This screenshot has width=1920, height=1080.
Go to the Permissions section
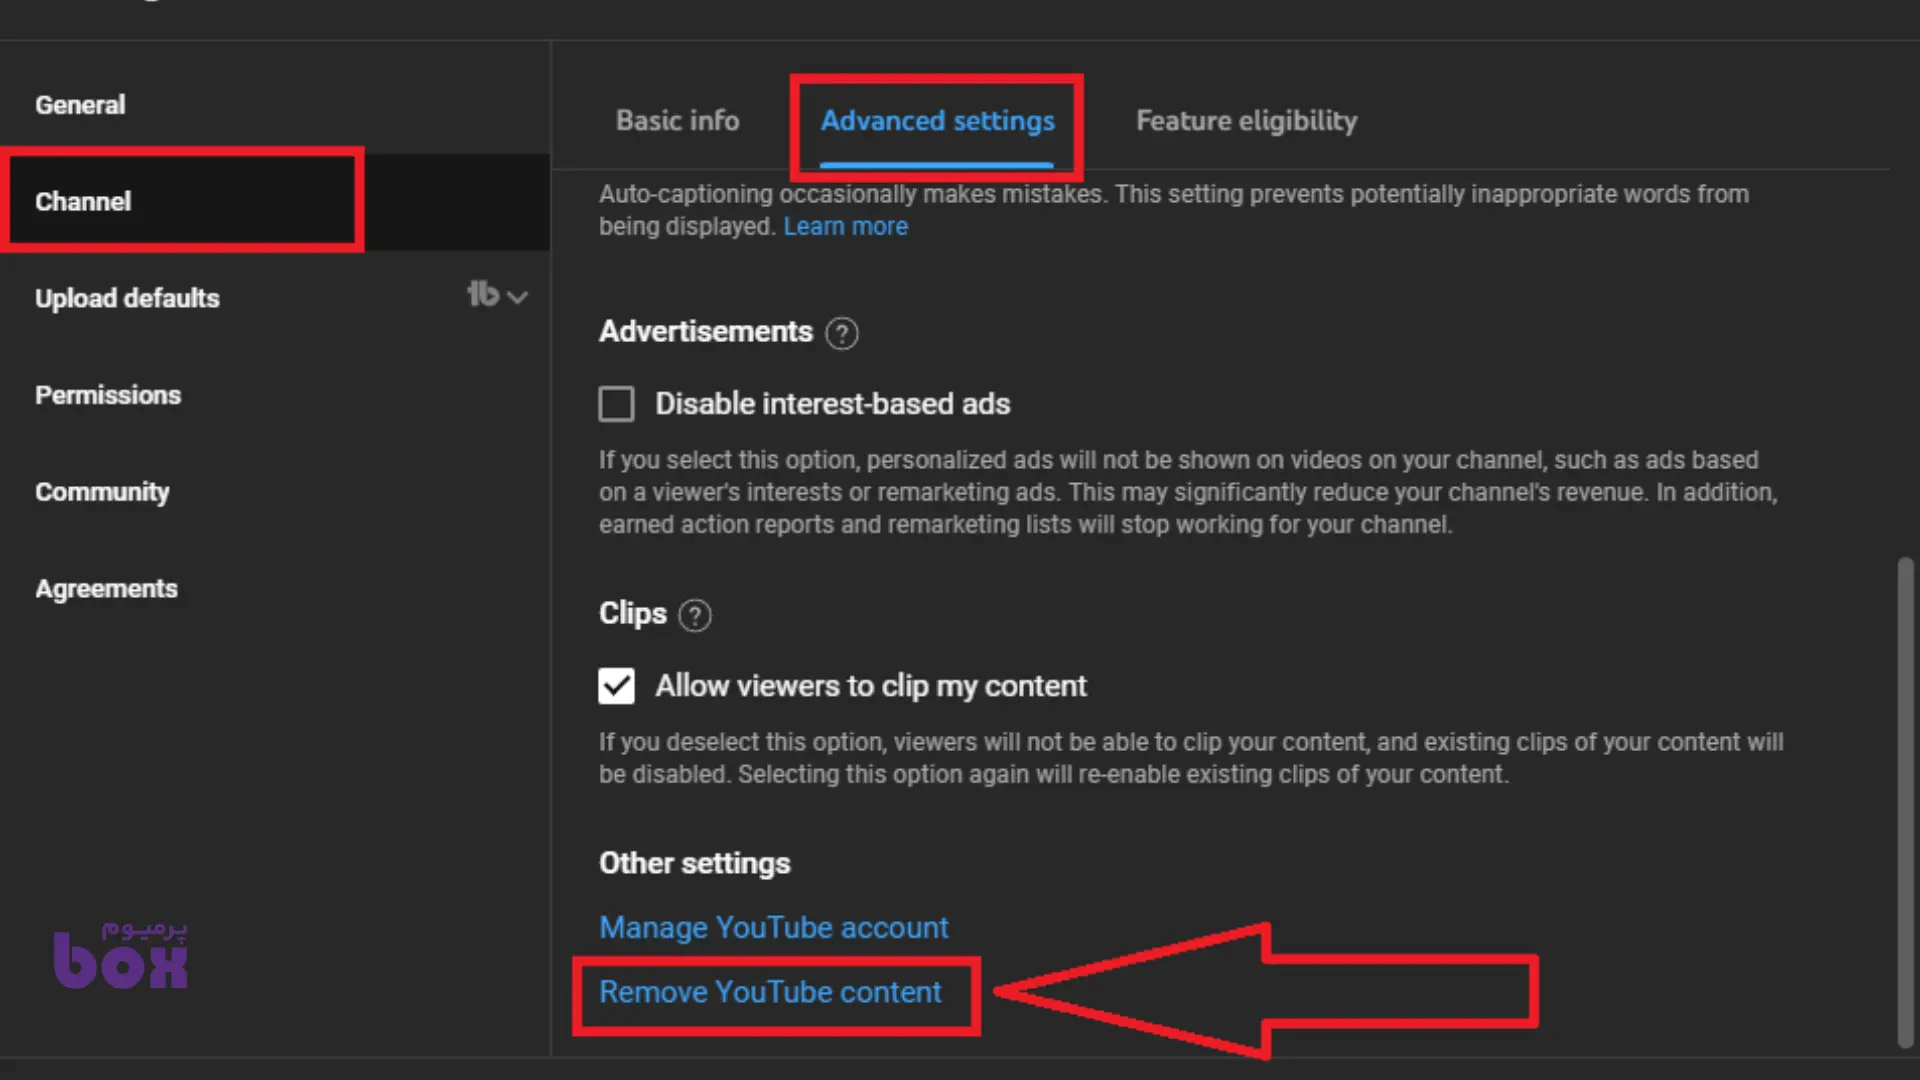[108, 395]
